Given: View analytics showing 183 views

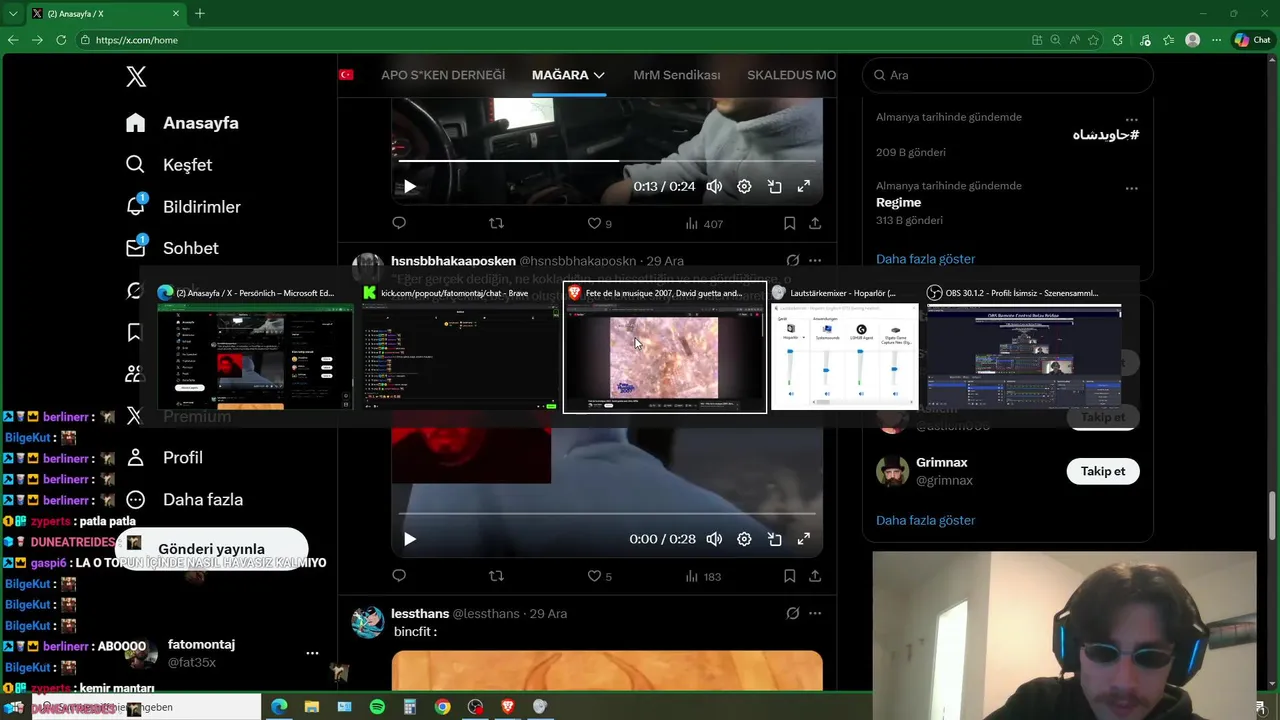Looking at the screenshot, I should coord(704,576).
